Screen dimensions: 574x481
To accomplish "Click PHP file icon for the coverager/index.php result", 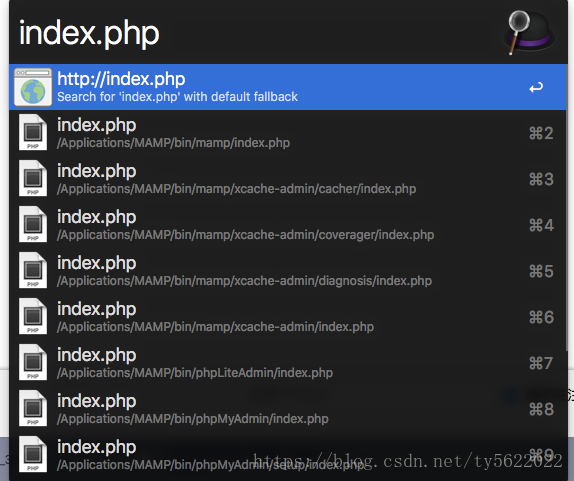I will pyautogui.click(x=33, y=224).
